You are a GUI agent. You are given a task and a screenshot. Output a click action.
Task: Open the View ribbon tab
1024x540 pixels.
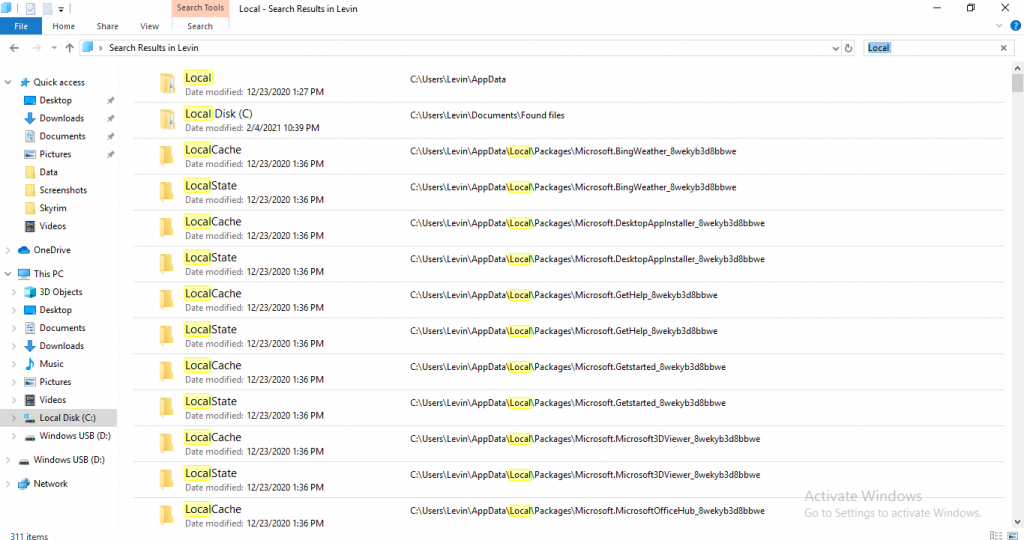click(149, 26)
